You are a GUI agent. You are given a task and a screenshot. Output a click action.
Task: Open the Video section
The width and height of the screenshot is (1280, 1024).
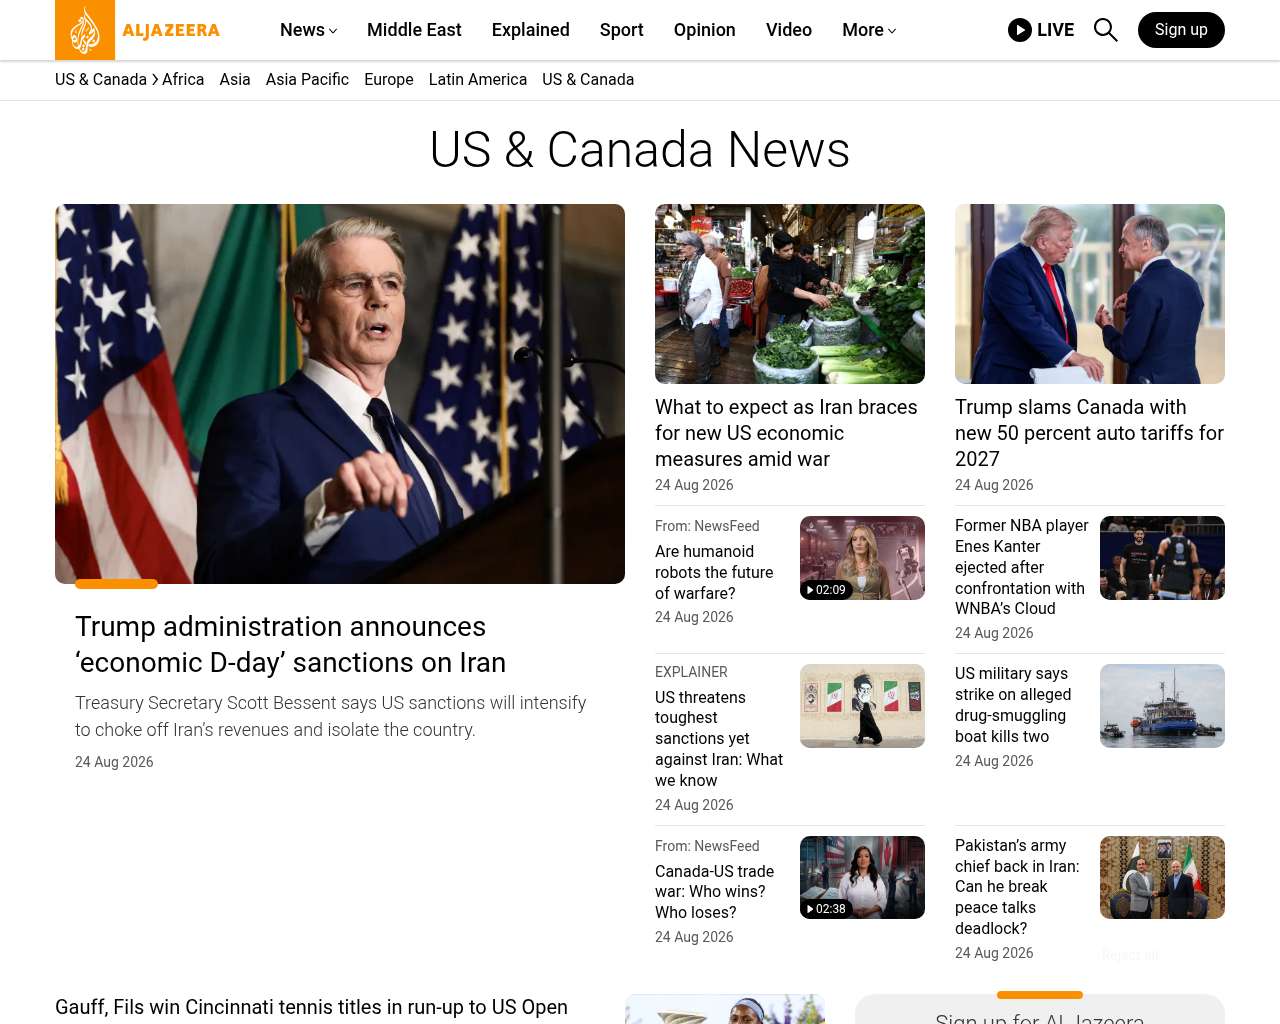pos(789,30)
